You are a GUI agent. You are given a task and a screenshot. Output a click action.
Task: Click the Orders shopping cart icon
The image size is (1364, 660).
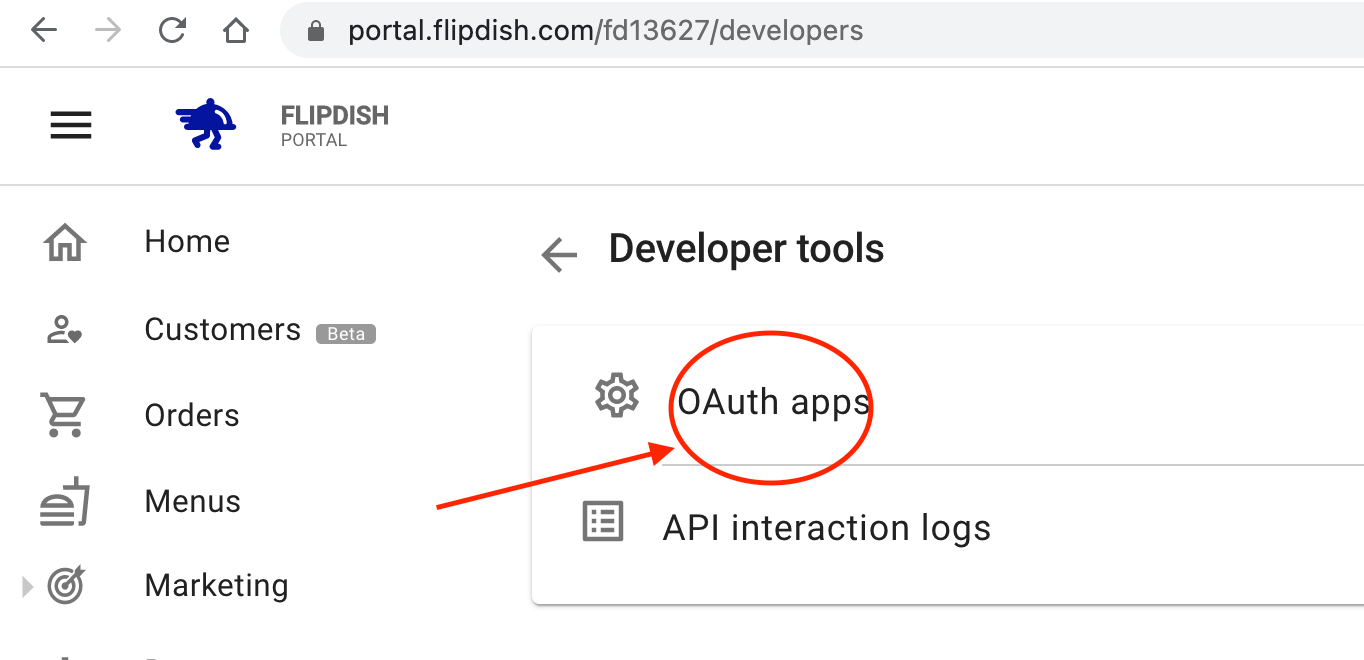click(x=63, y=415)
